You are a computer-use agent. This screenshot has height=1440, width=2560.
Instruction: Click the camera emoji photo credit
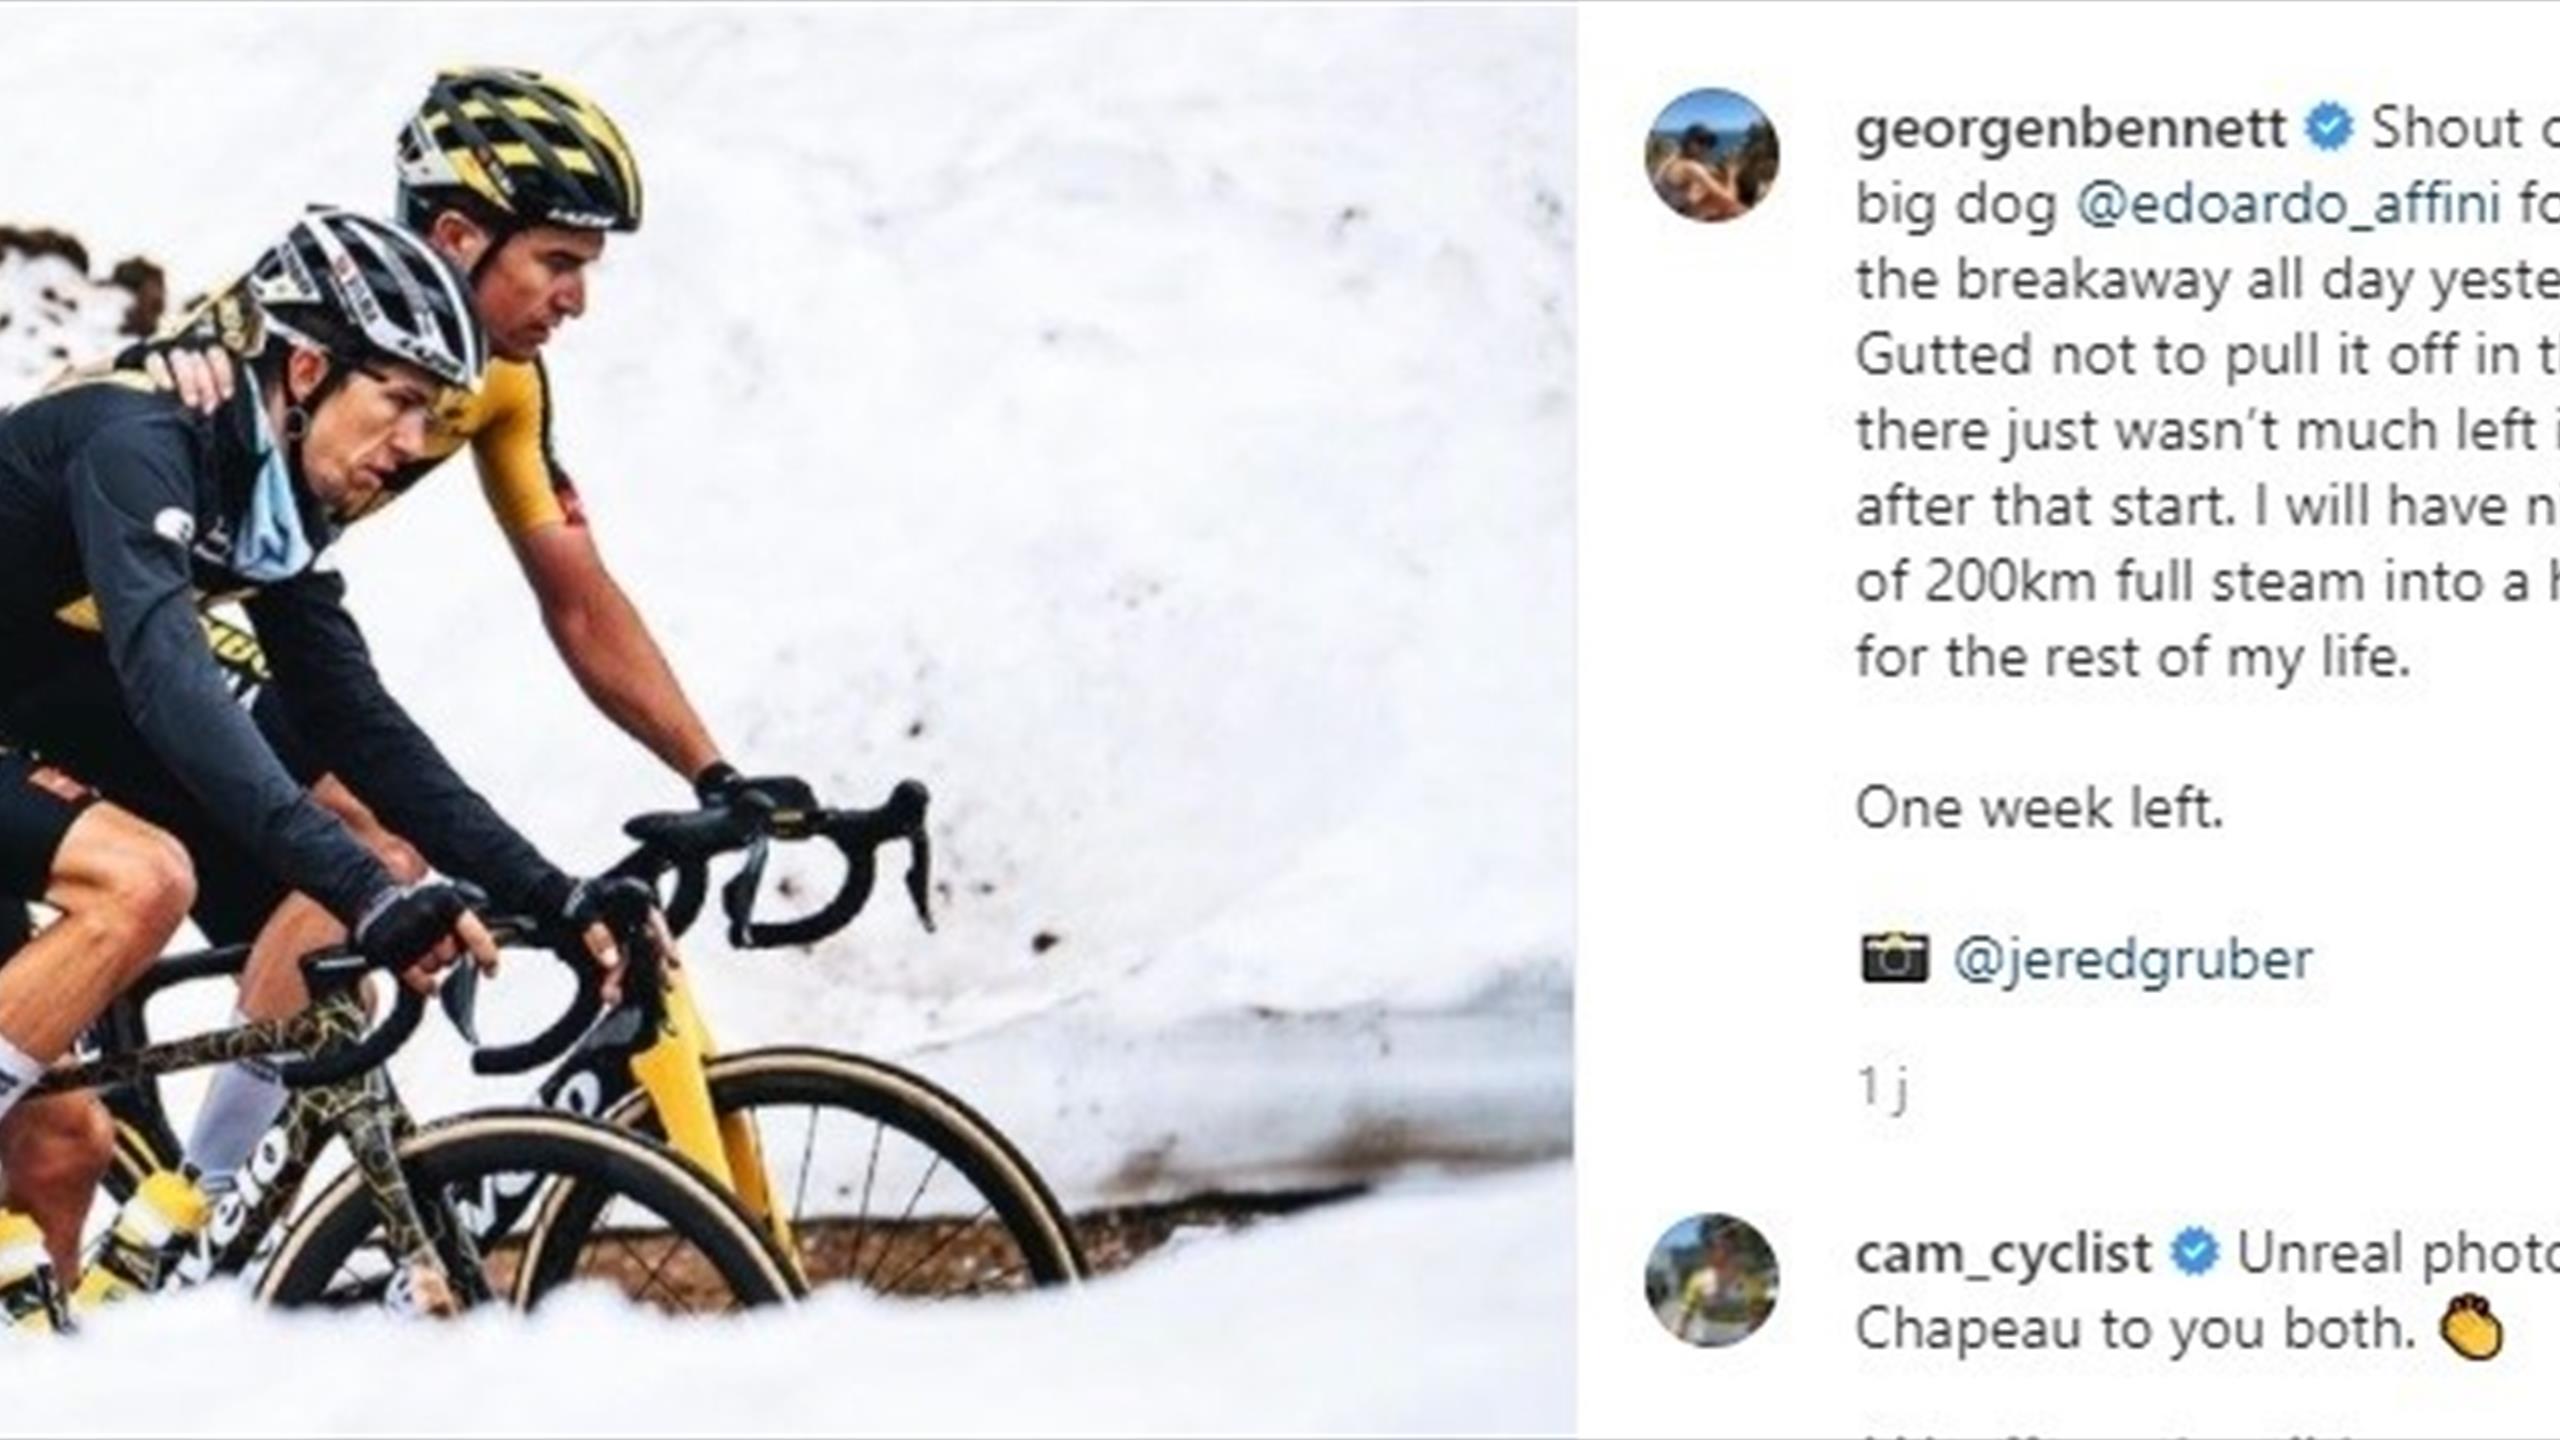coord(1892,959)
